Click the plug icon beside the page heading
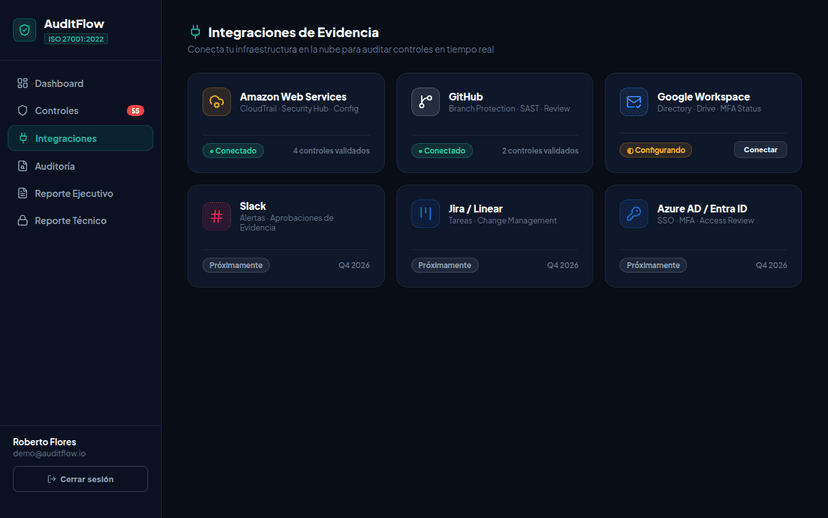Image resolution: width=828 pixels, height=518 pixels. click(195, 32)
